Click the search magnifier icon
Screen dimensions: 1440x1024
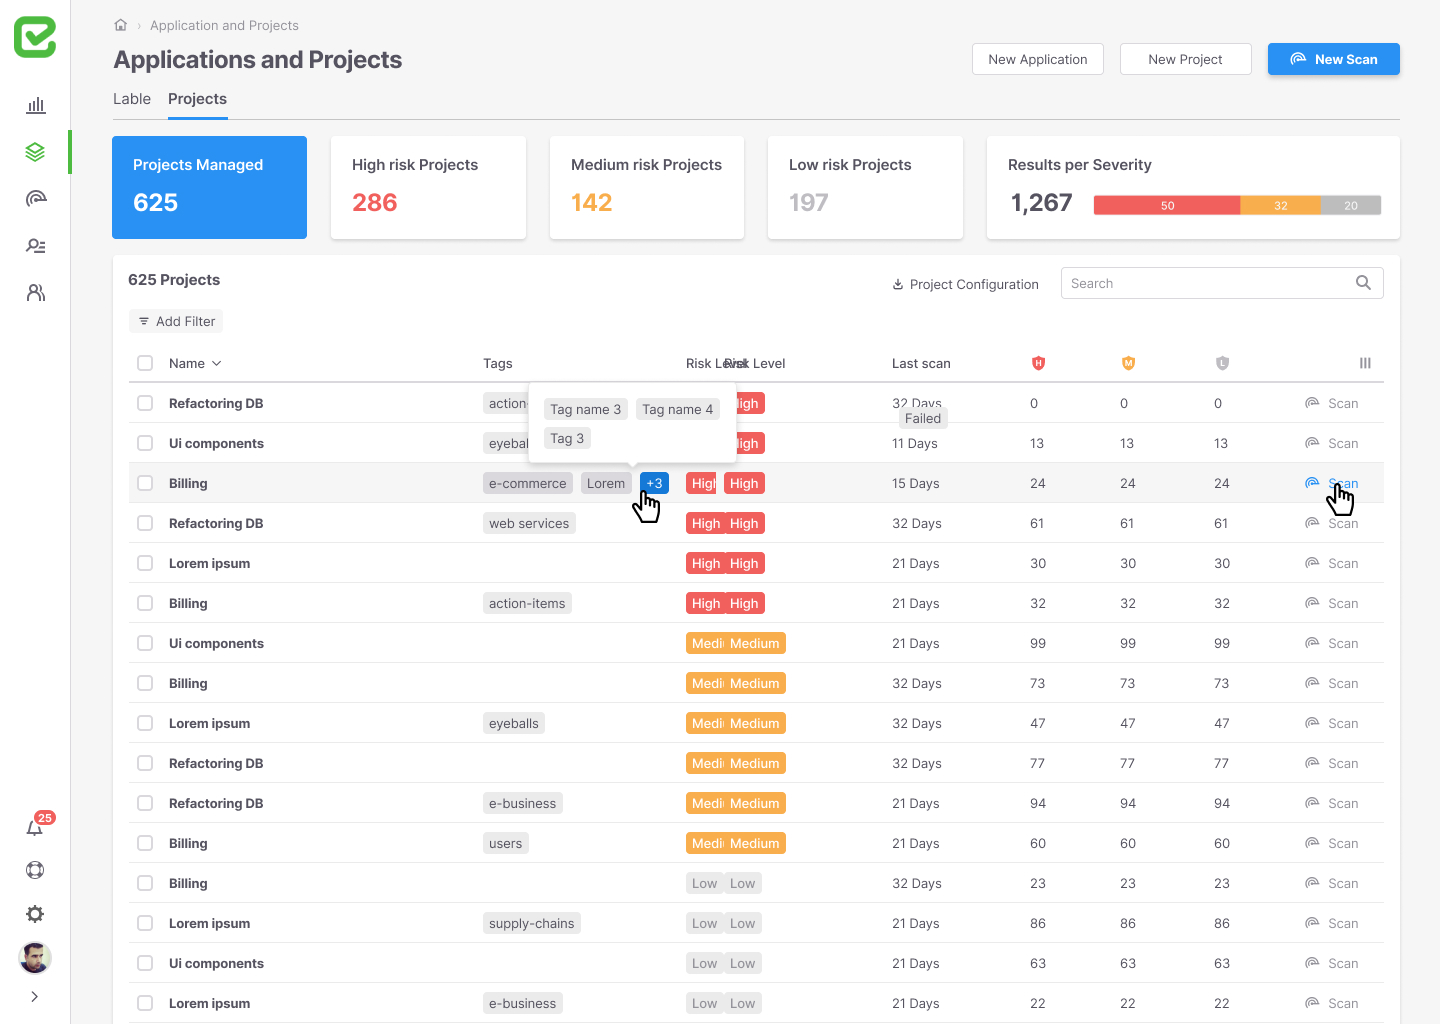(x=1363, y=283)
